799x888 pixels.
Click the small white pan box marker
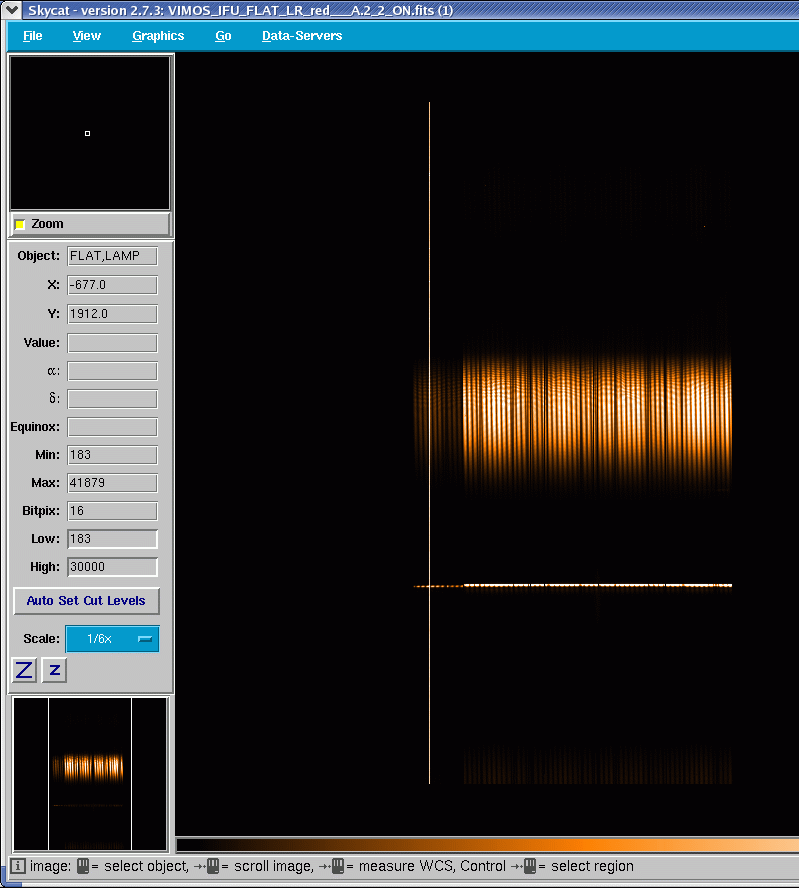(x=87, y=133)
